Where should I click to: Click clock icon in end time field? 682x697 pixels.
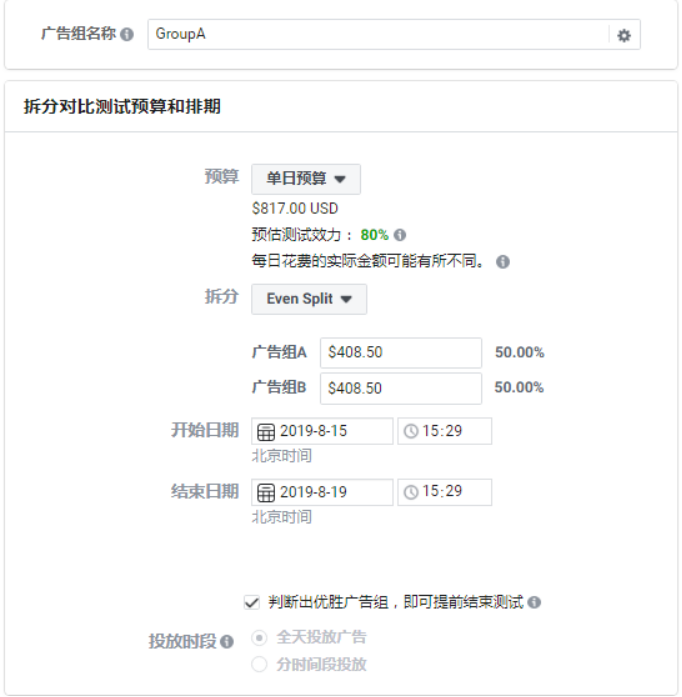click(x=411, y=493)
